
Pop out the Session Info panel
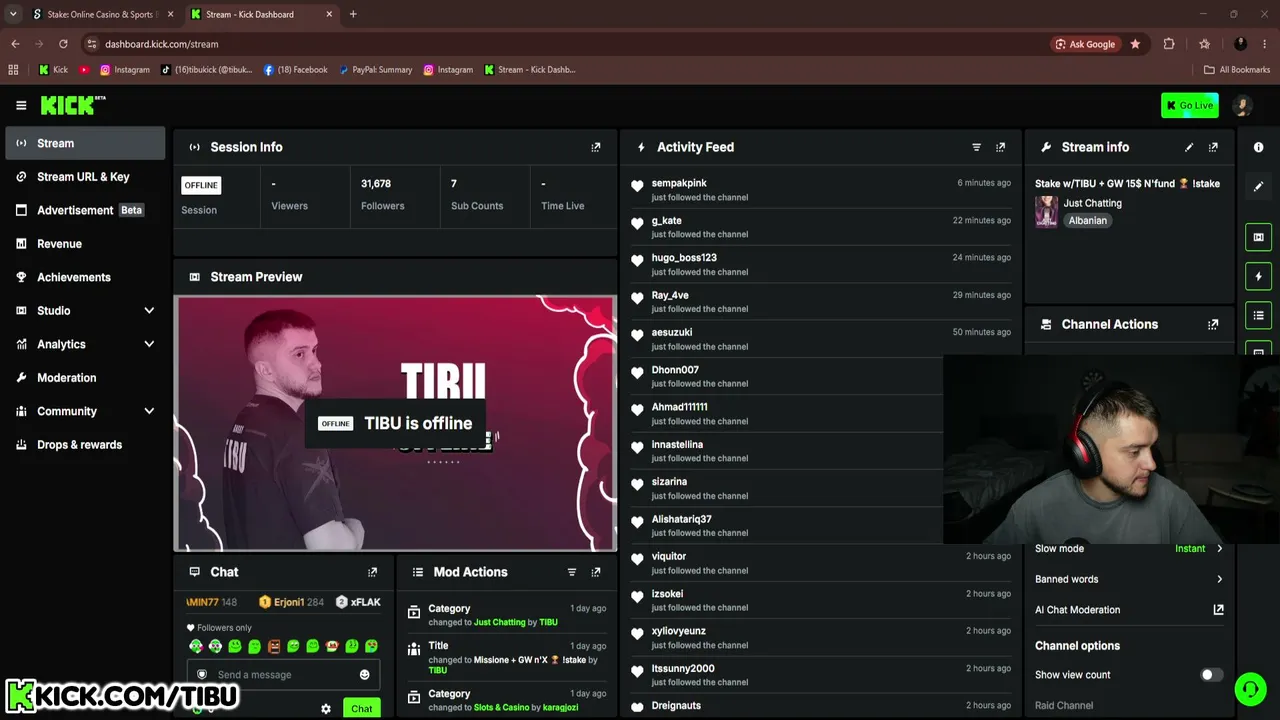tap(596, 147)
